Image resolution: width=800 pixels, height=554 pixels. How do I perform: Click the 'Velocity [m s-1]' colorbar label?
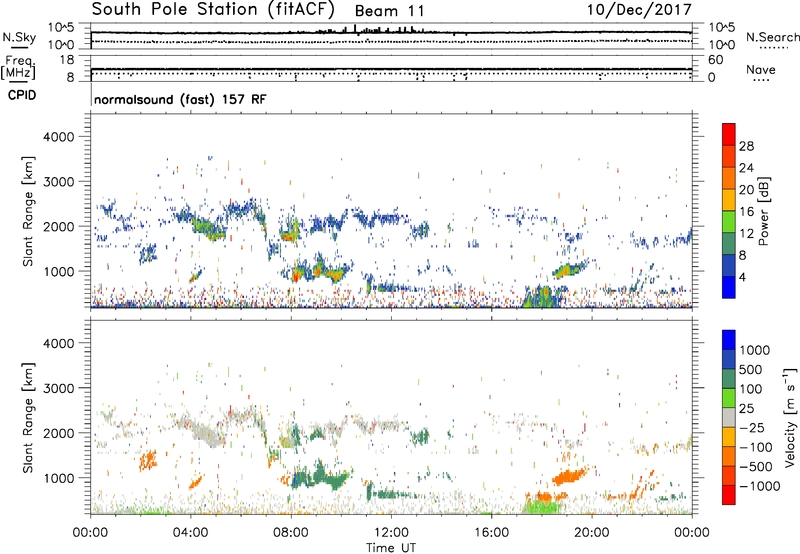790,417
